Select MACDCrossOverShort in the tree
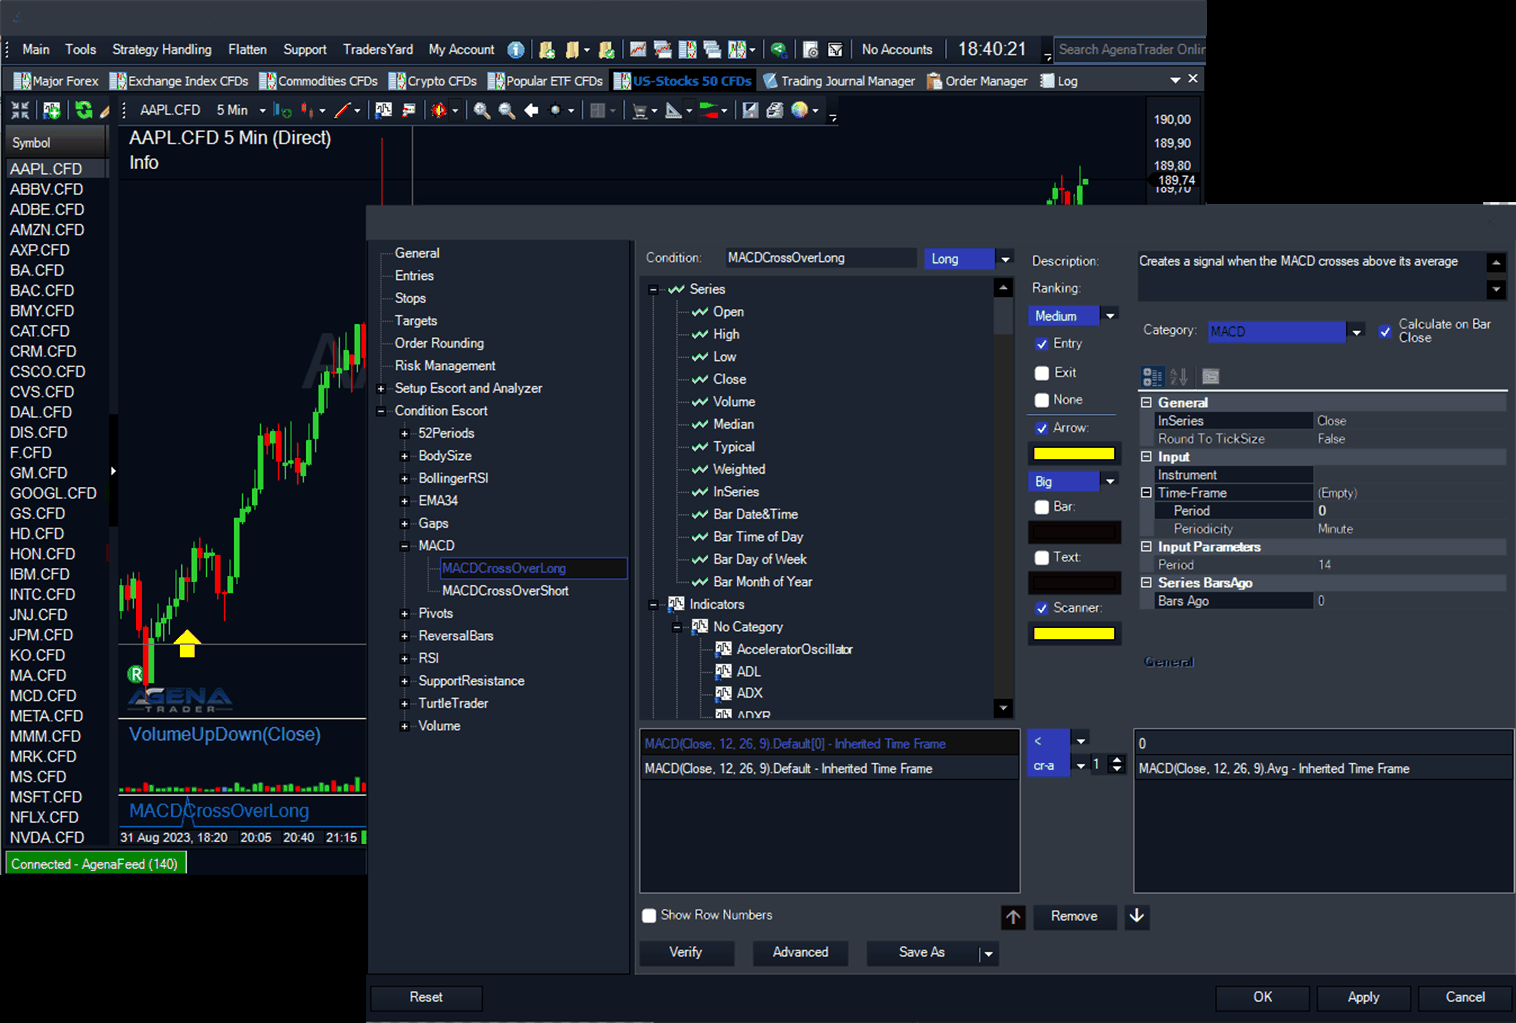 (x=505, y=591)
